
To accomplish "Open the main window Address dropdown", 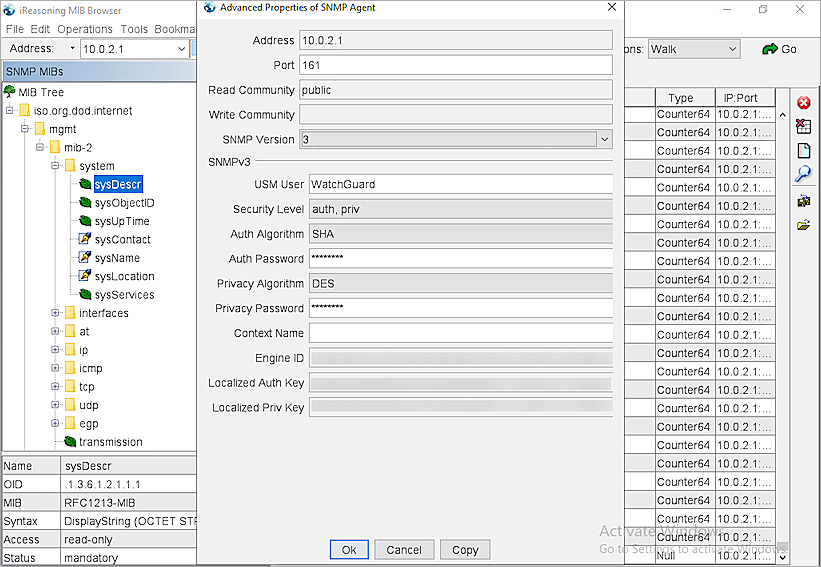I will point(182,49).
